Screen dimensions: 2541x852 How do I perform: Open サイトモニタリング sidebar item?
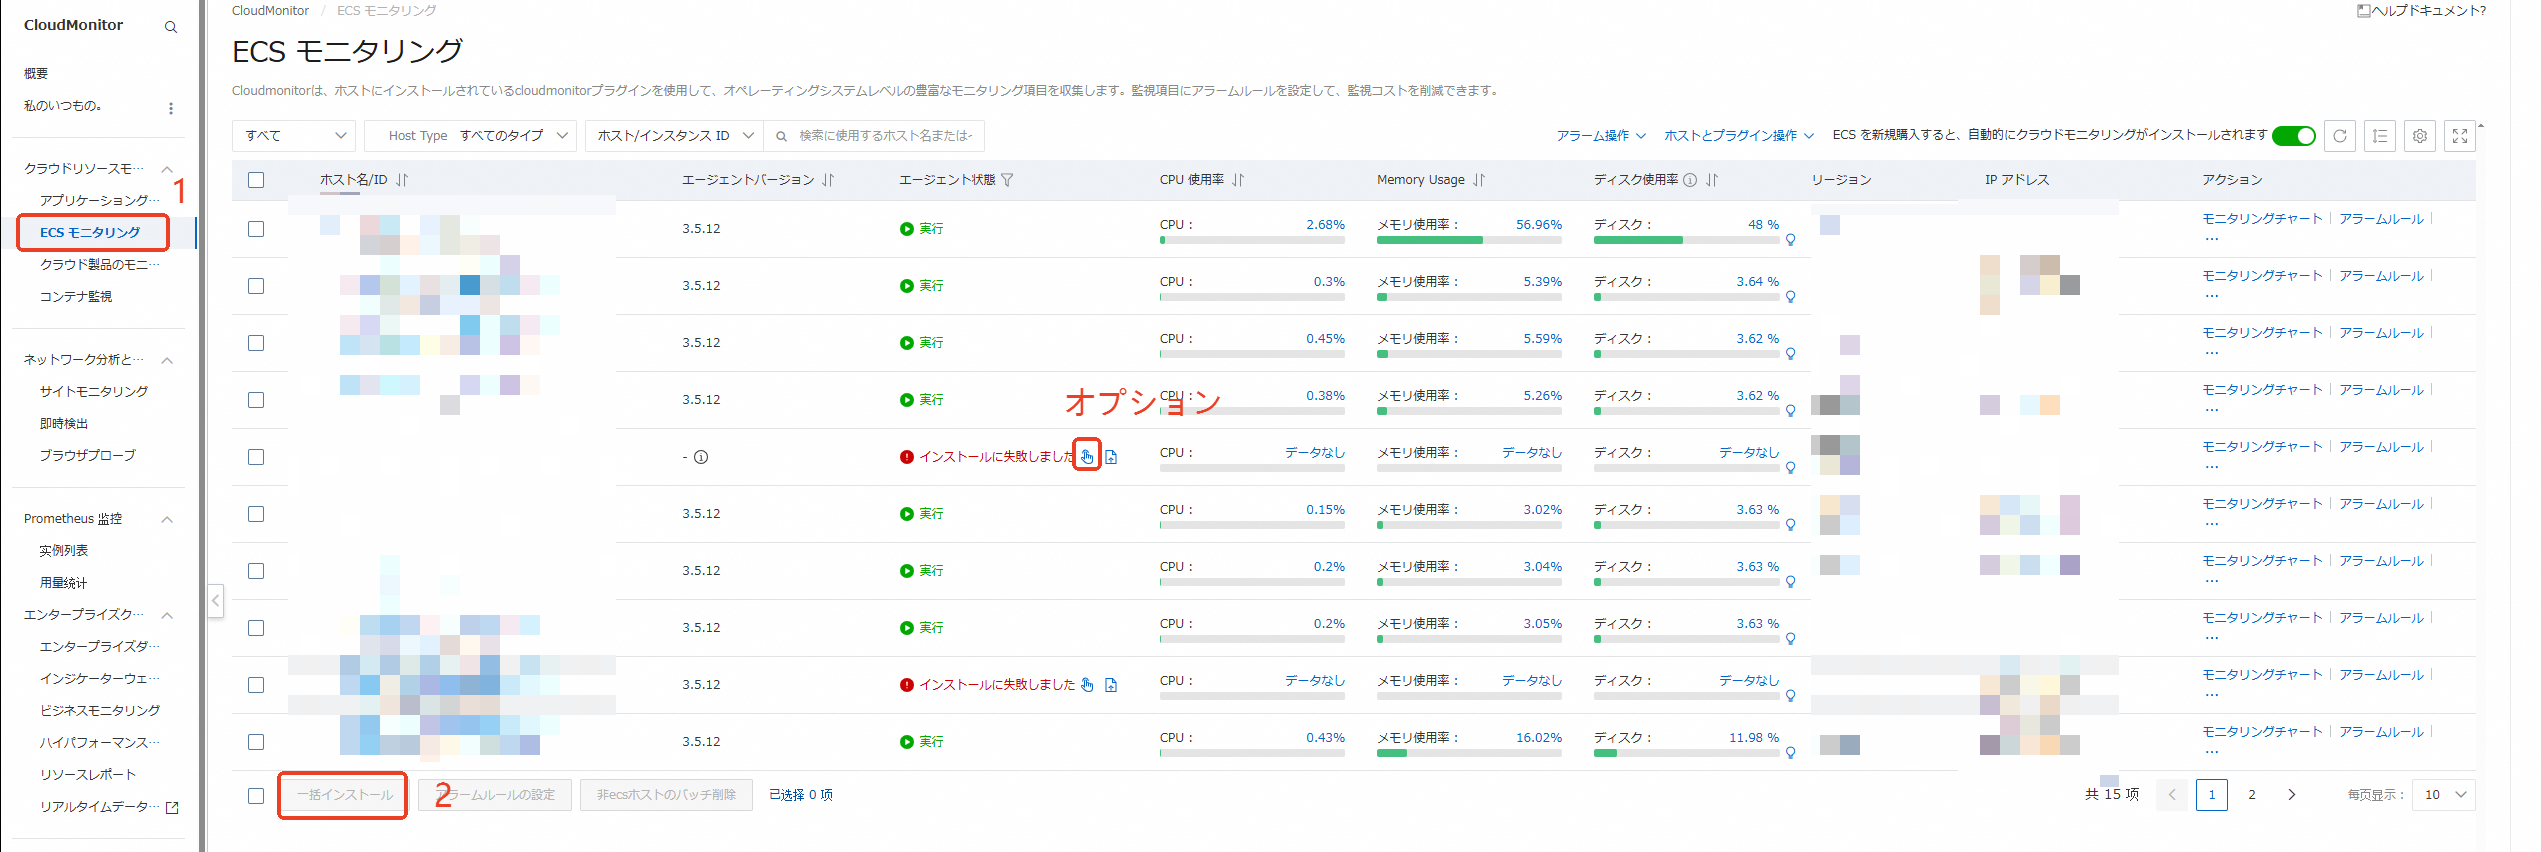click(94, 392)
